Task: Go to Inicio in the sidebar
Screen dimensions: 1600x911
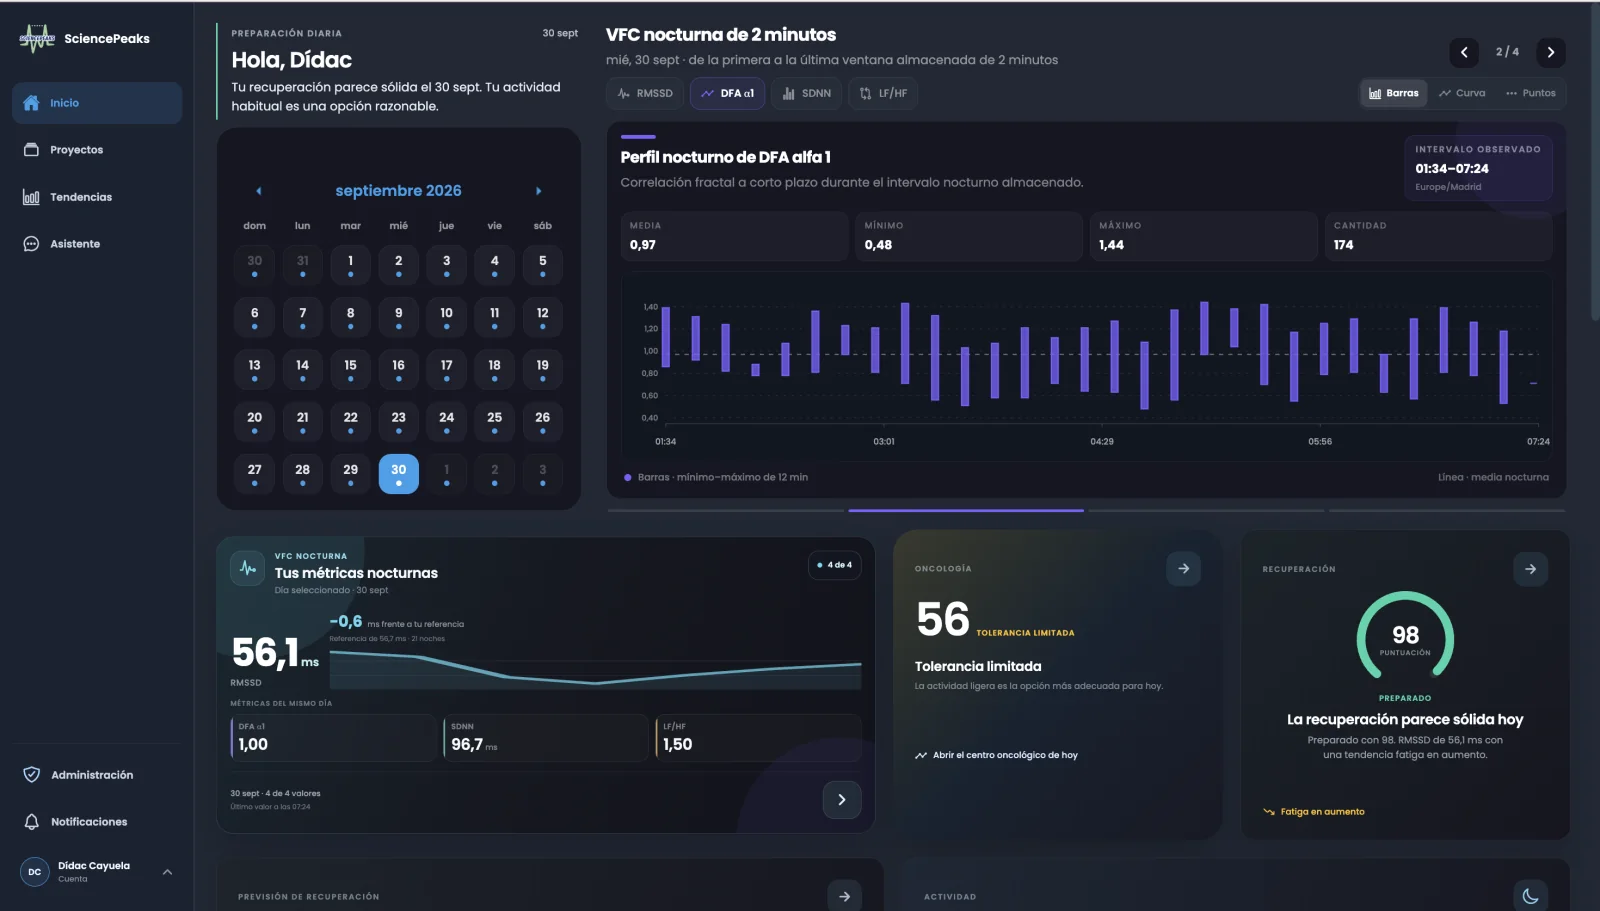Action: coord(97,103)
